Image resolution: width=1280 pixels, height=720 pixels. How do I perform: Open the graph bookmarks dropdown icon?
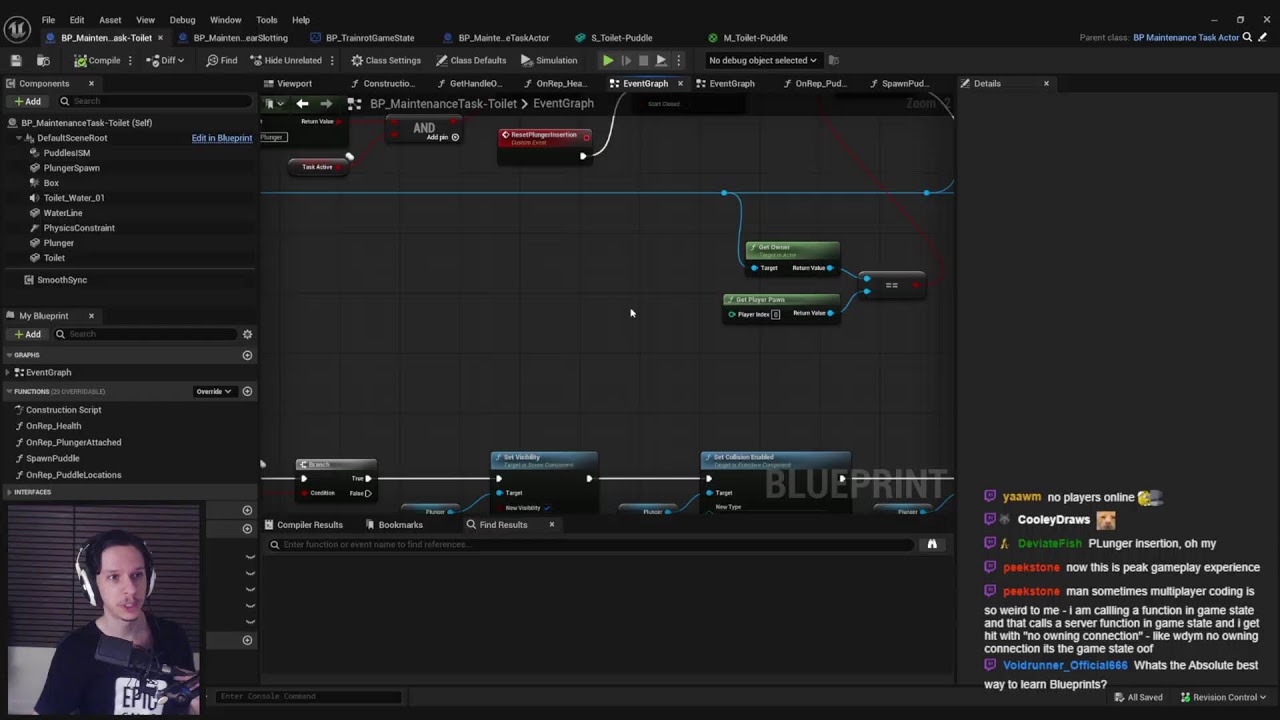(273, 104)
